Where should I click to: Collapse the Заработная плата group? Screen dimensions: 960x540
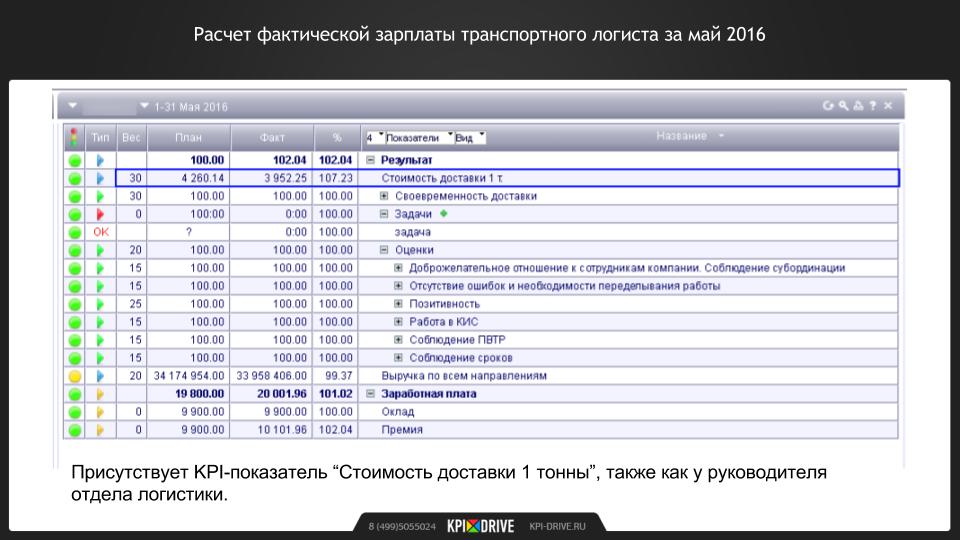[370, 394]
